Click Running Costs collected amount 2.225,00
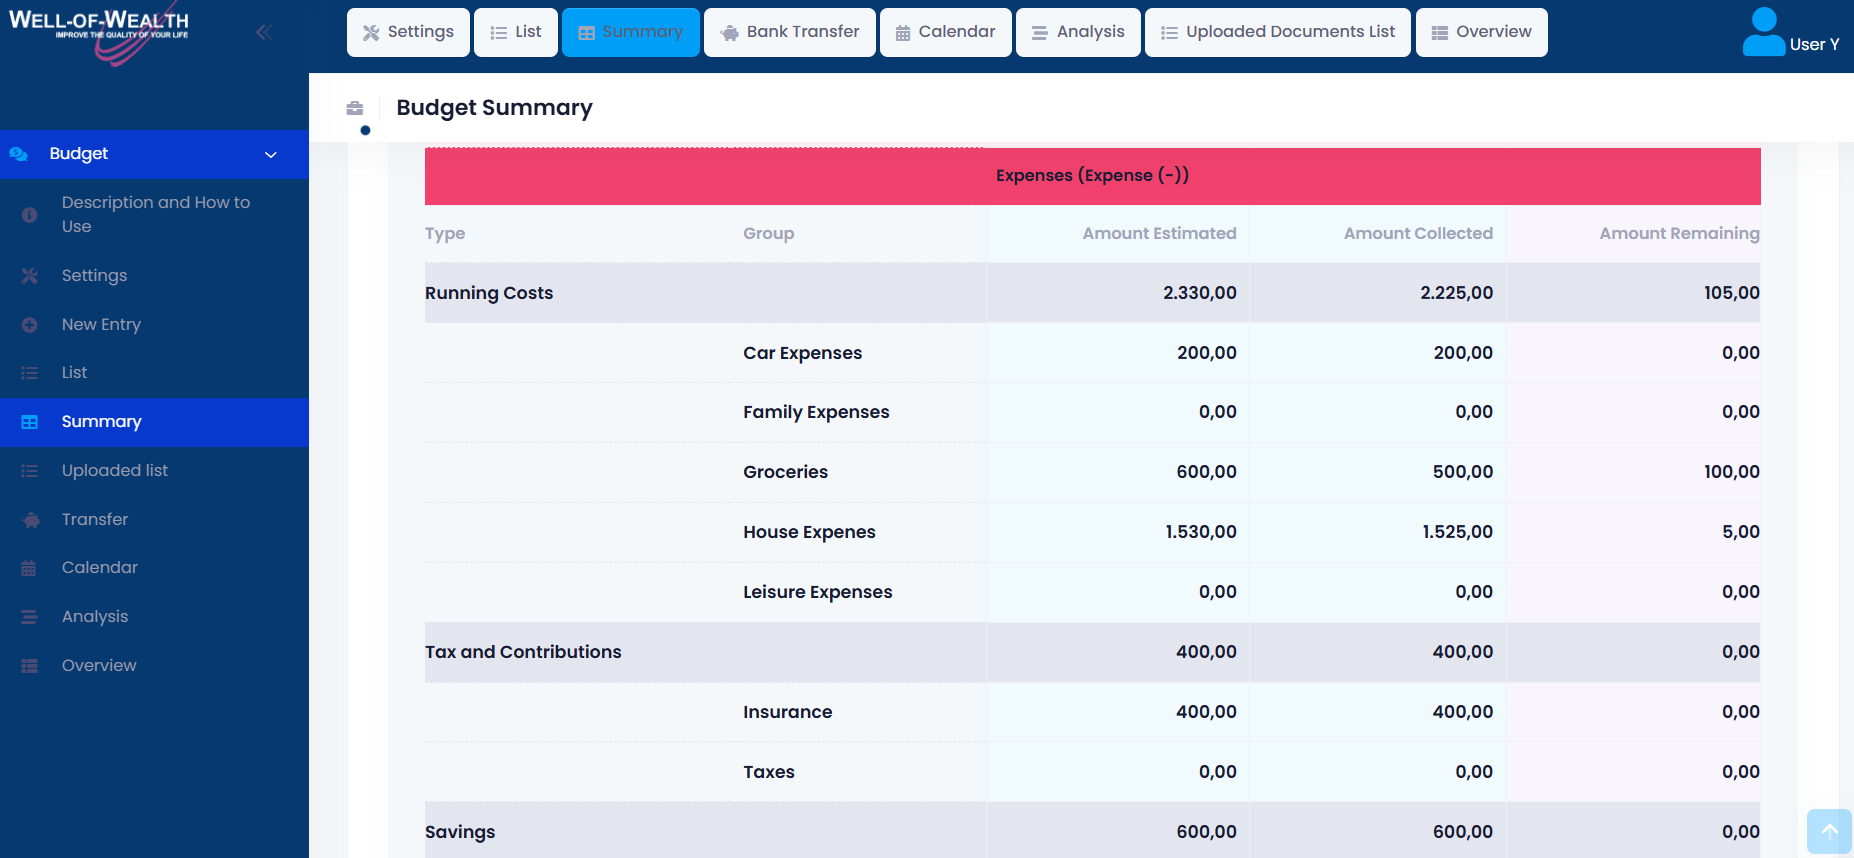Viewport: 1854px width, 858px height. [x=1456, y=293]
